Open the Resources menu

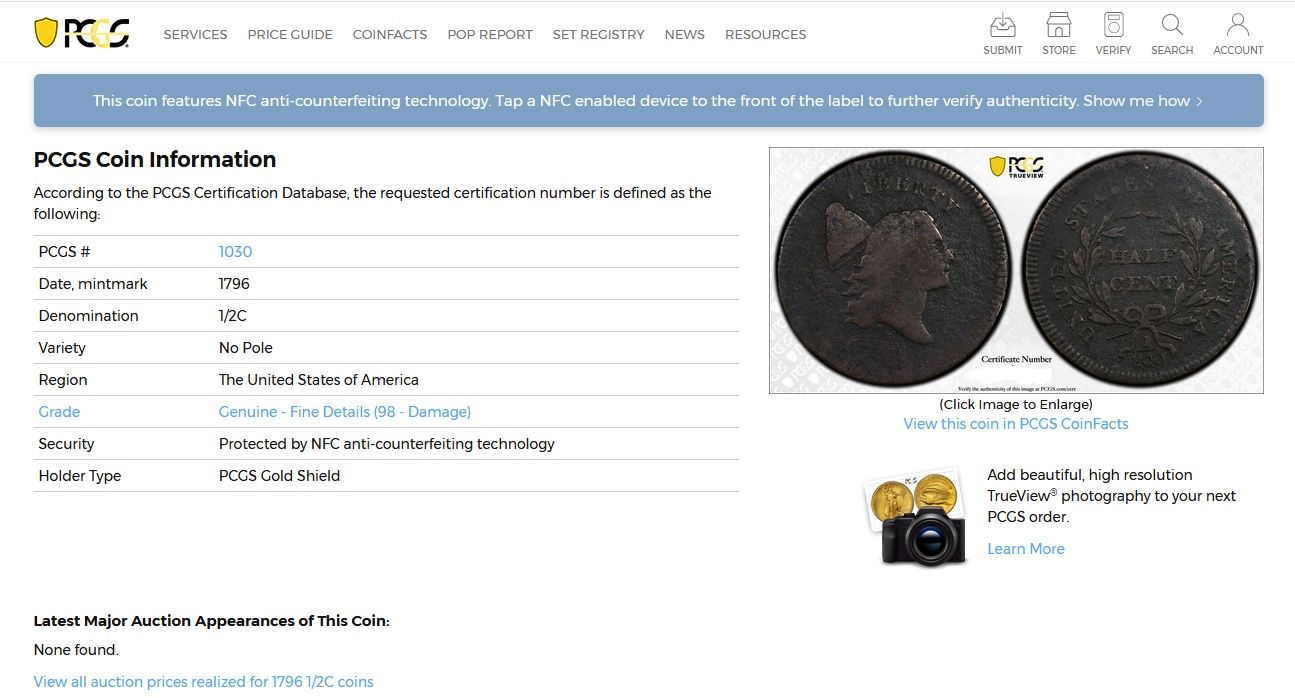pos(765,34)
